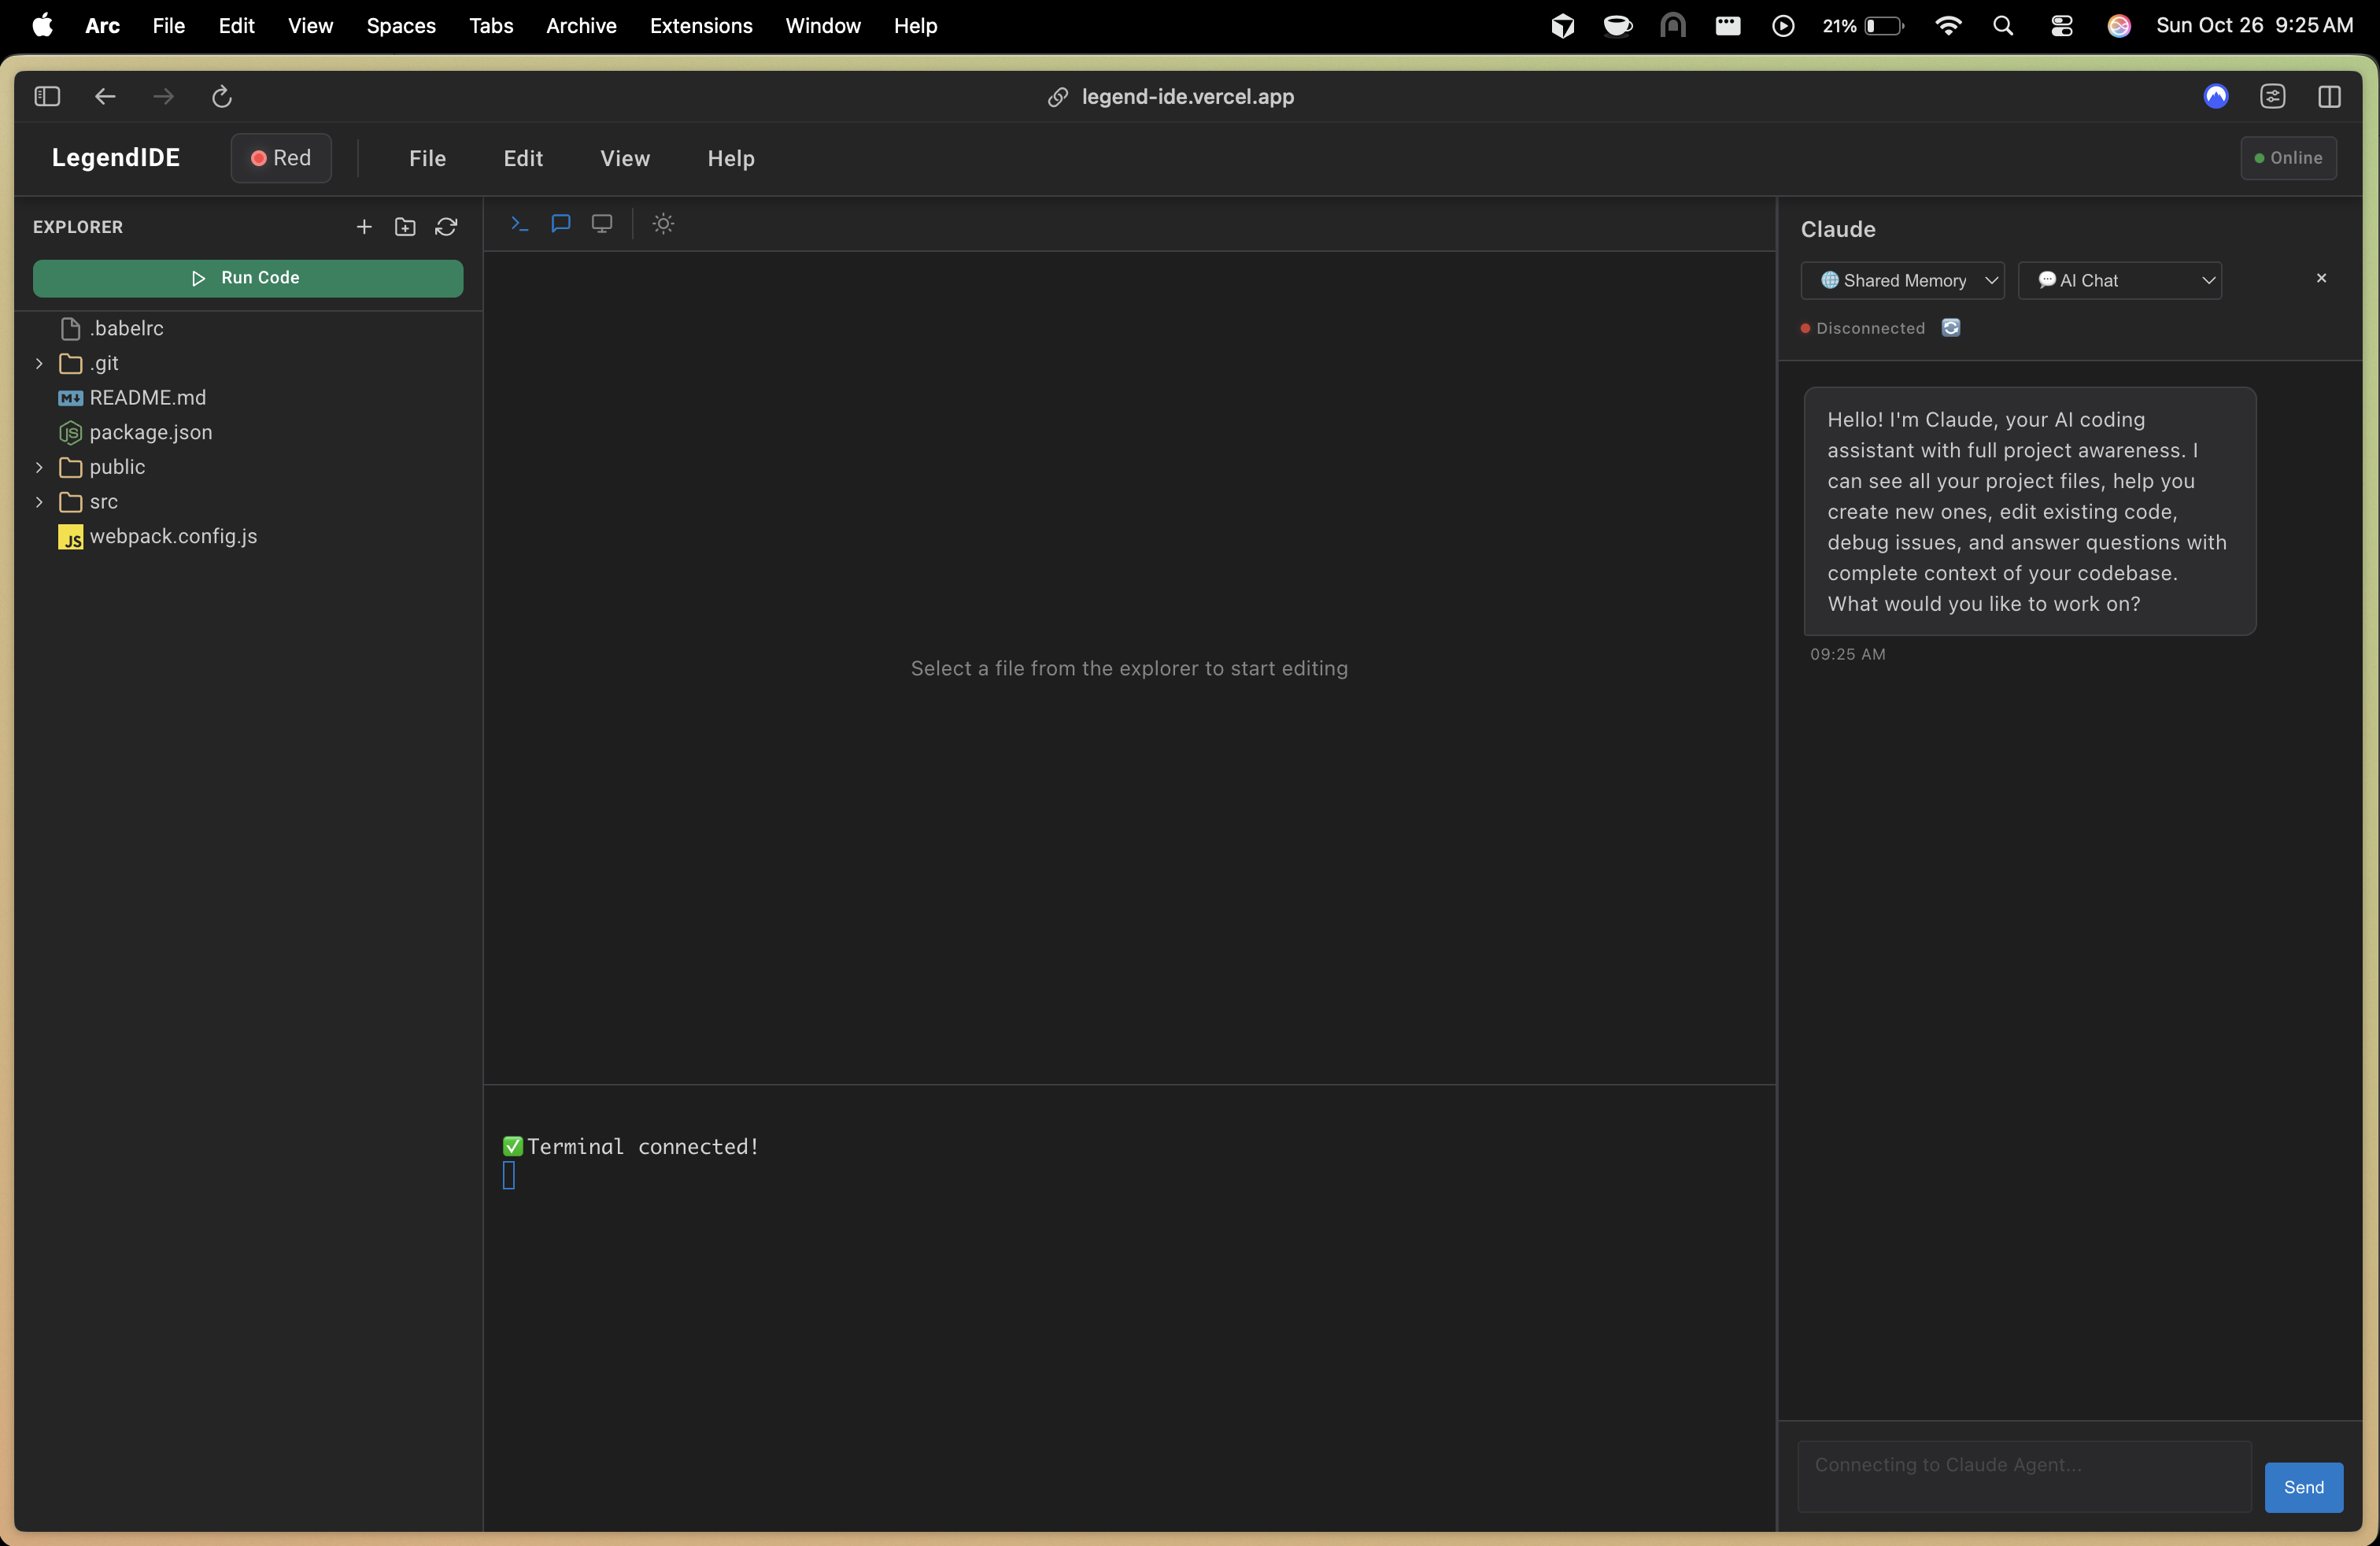Screen dimensions: 2380x1546
Task: Open webpack.config.js in the explorer
Action: point(173,537)
